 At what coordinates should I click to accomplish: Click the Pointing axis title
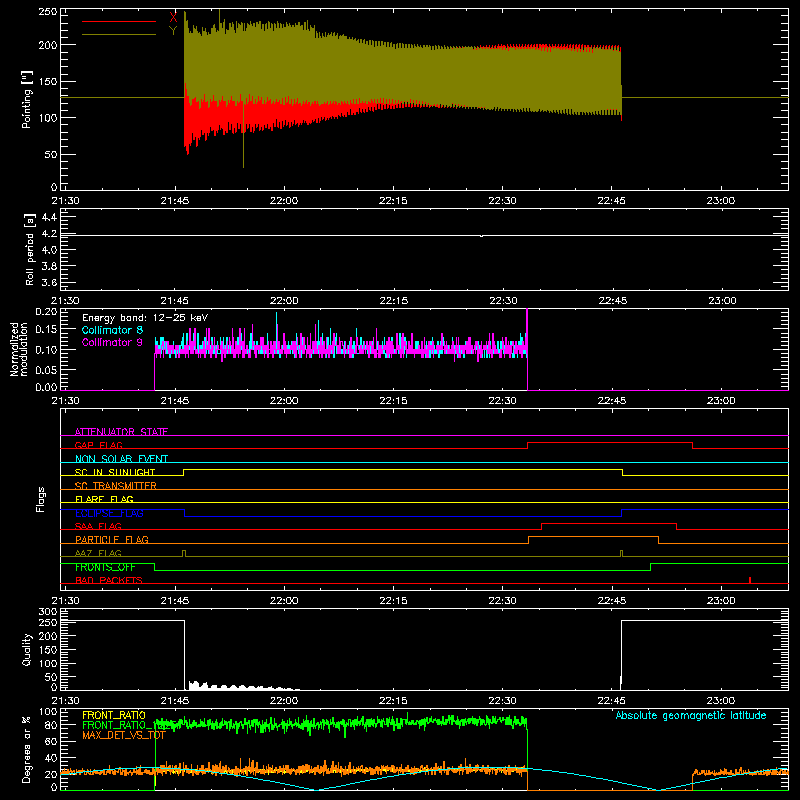27,99
